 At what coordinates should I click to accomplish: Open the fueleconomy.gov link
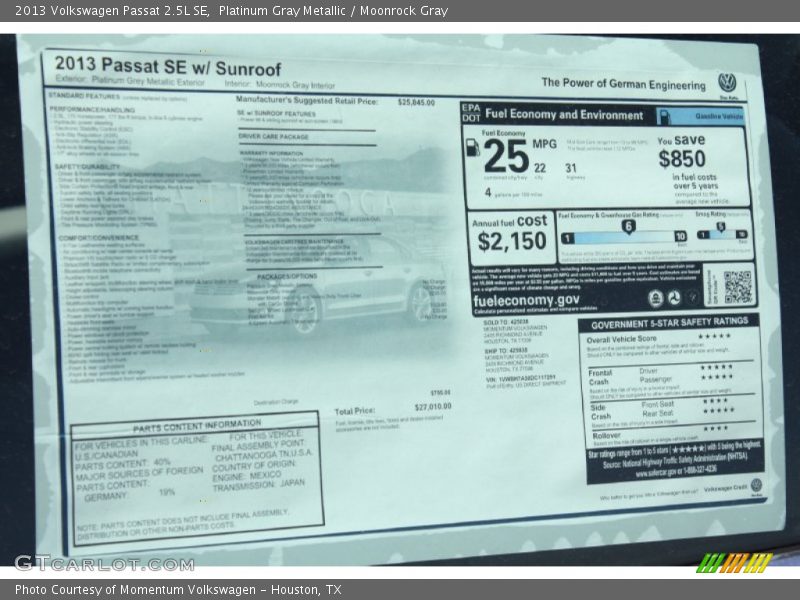pyautogui.click(x=526, y=299)
